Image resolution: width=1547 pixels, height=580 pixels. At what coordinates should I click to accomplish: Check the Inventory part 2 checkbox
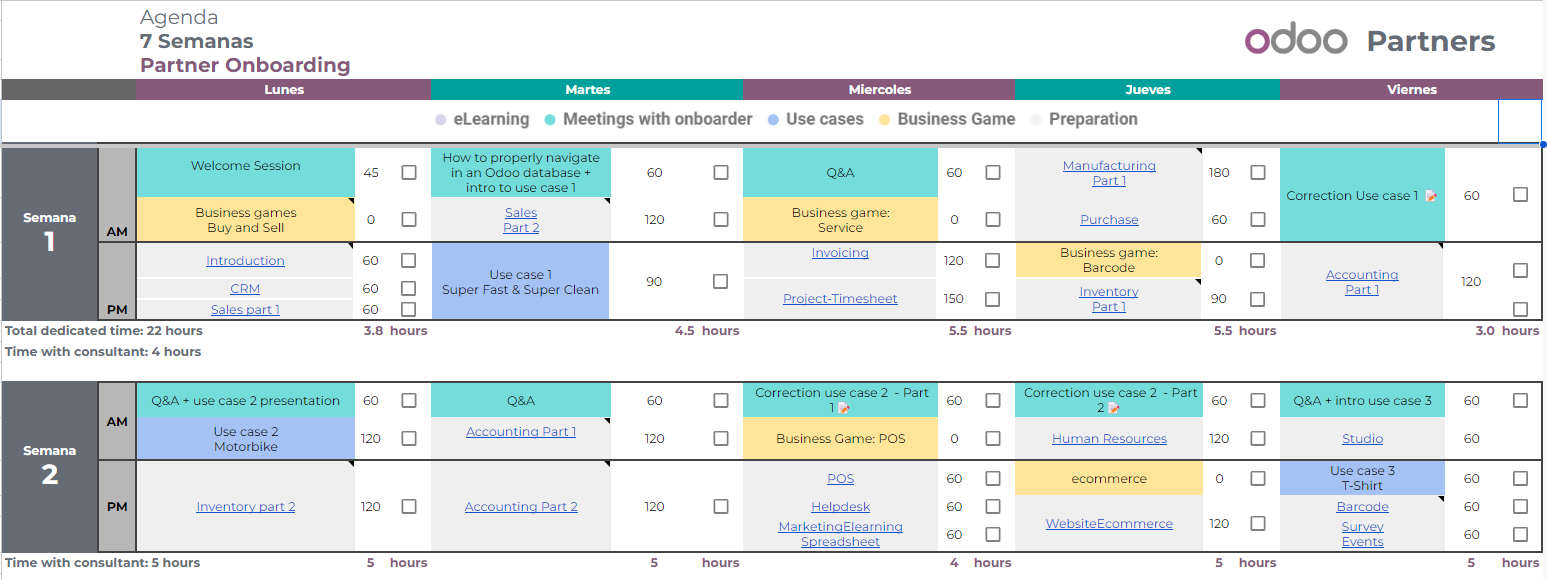pos(409,507)
